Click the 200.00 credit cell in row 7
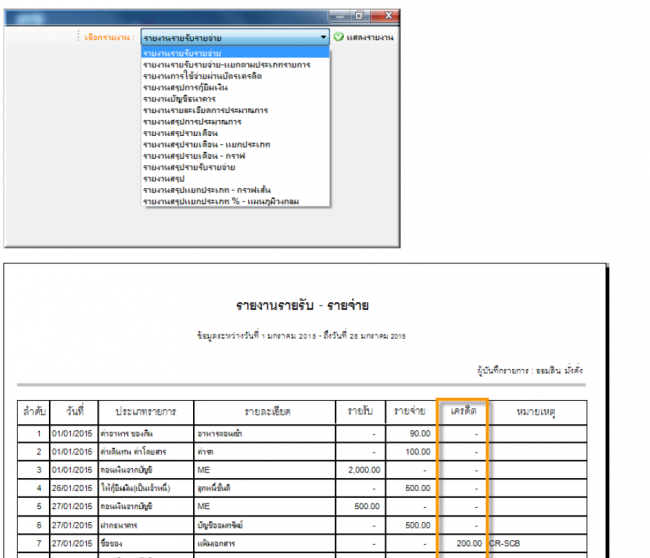Screen dimensions: 650x558 coord(463,543)
